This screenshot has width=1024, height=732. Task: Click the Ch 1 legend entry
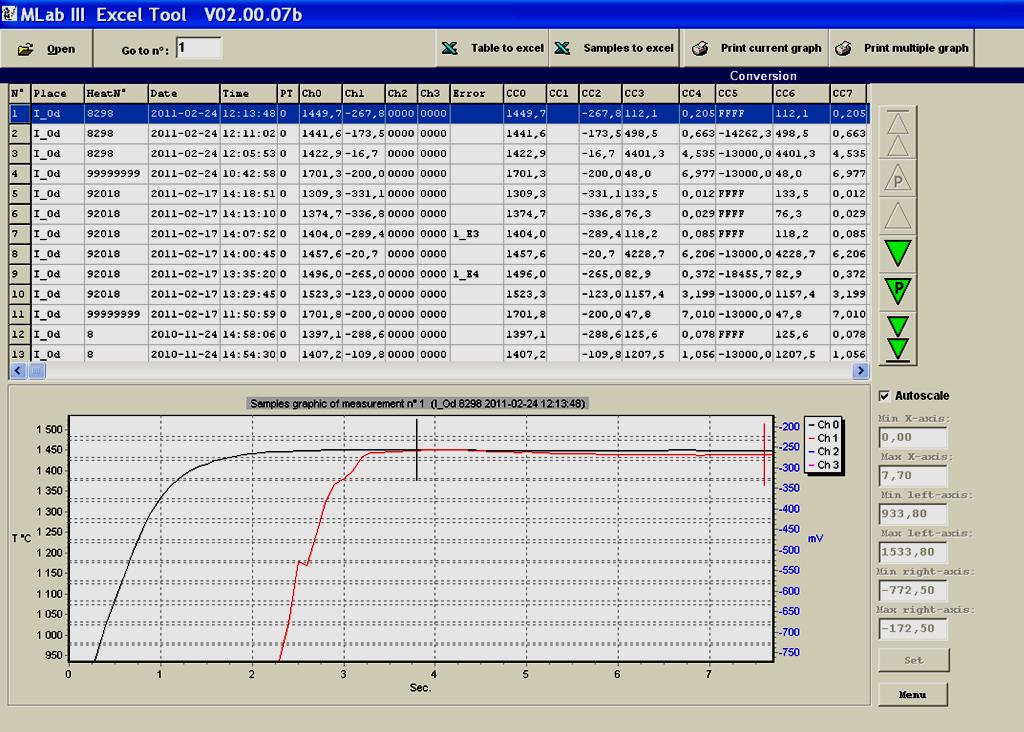pyautogui.click(x=824, y=438)
